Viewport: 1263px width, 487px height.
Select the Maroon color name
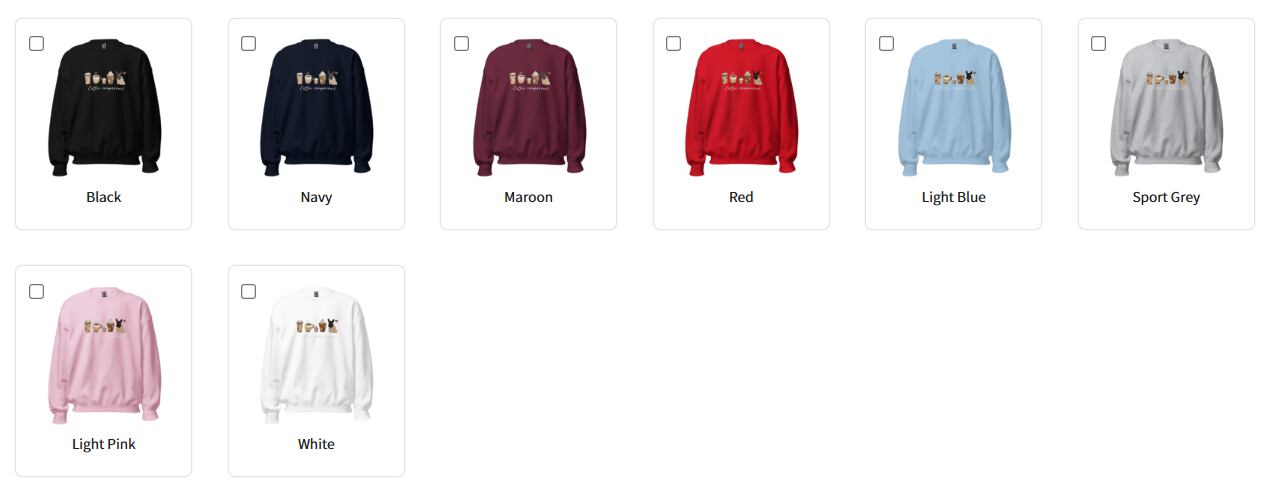(x=529, y=197)
